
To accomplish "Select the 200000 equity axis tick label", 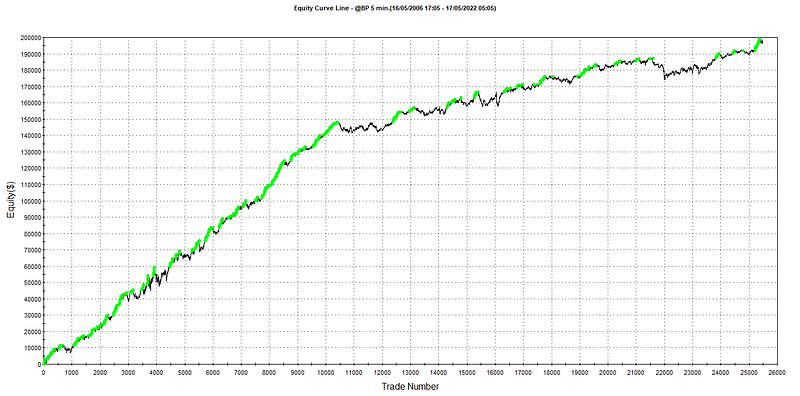I will 31,38.
